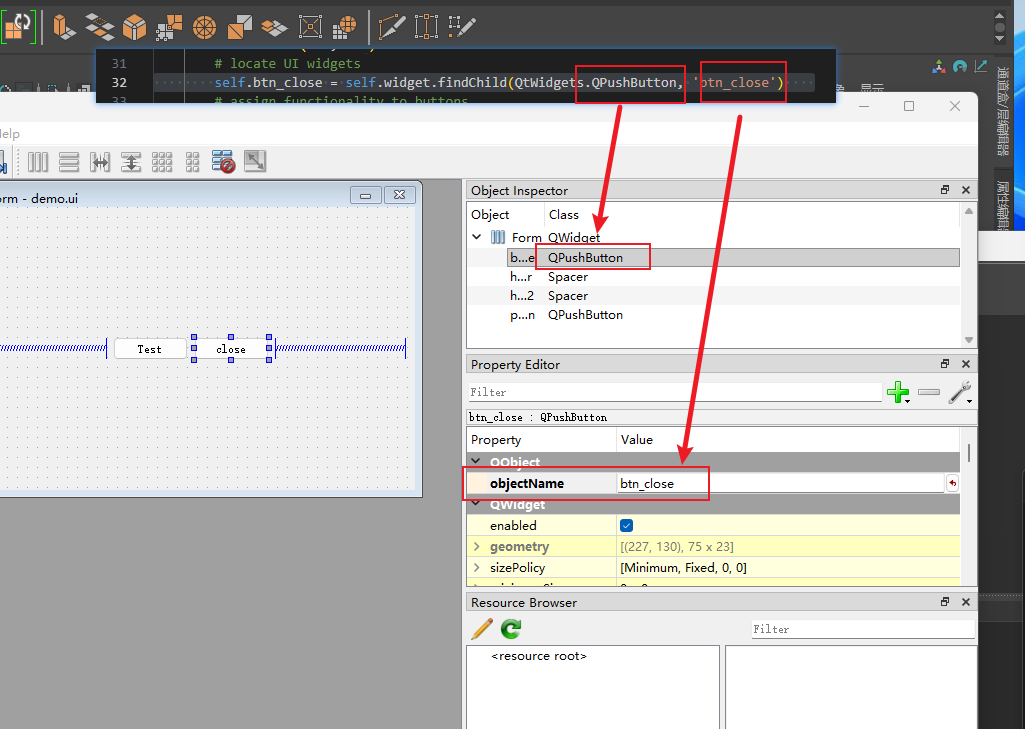Expand the sizePolicy property row
This screenshot has width=1025, height=729.
pos(477,568)
